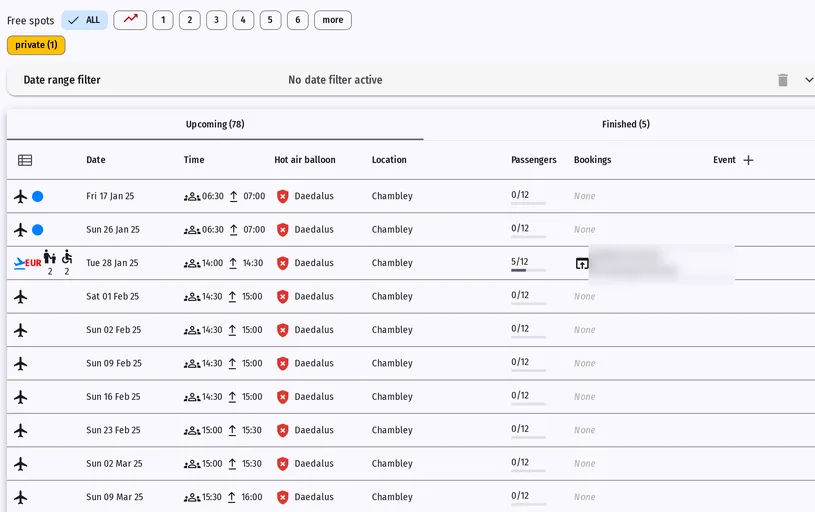
Task: Open the more free spots options
Action: pyautogui.click(x=333, y=20)
